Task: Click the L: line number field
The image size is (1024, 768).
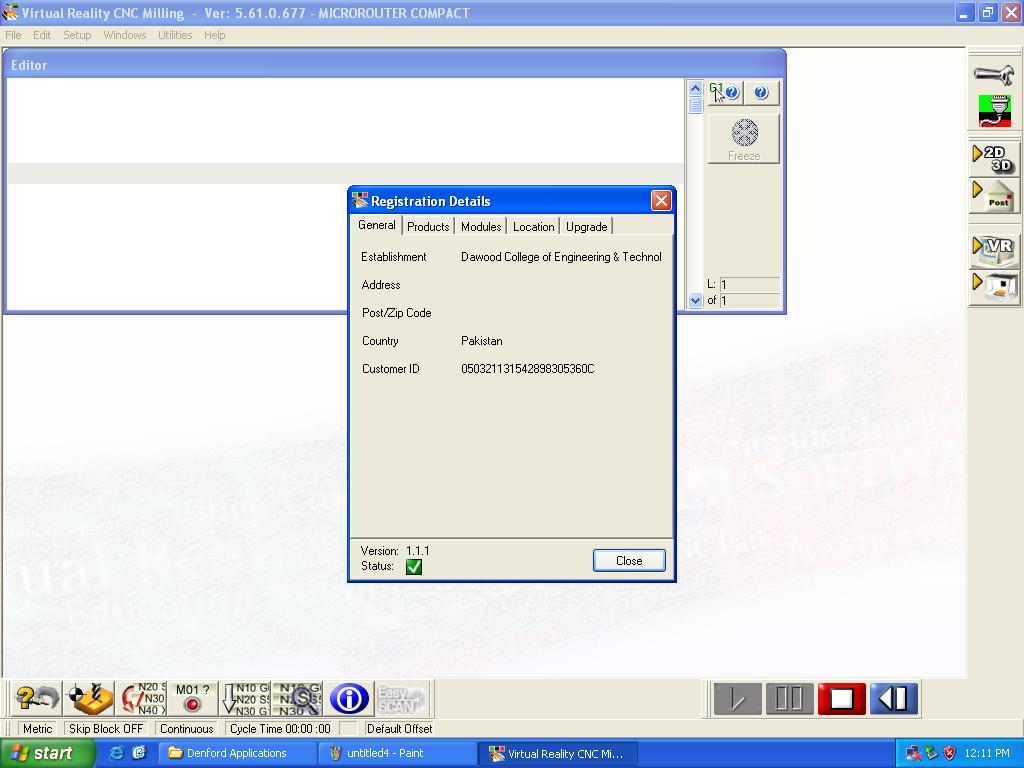Action: (x=750, y=285)
